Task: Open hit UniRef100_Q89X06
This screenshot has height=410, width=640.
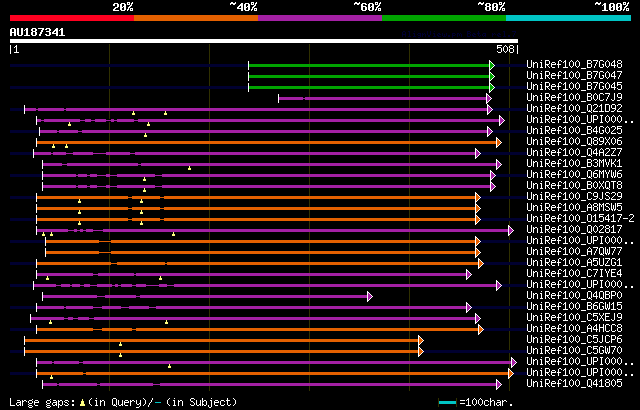Action: [574, 142]
